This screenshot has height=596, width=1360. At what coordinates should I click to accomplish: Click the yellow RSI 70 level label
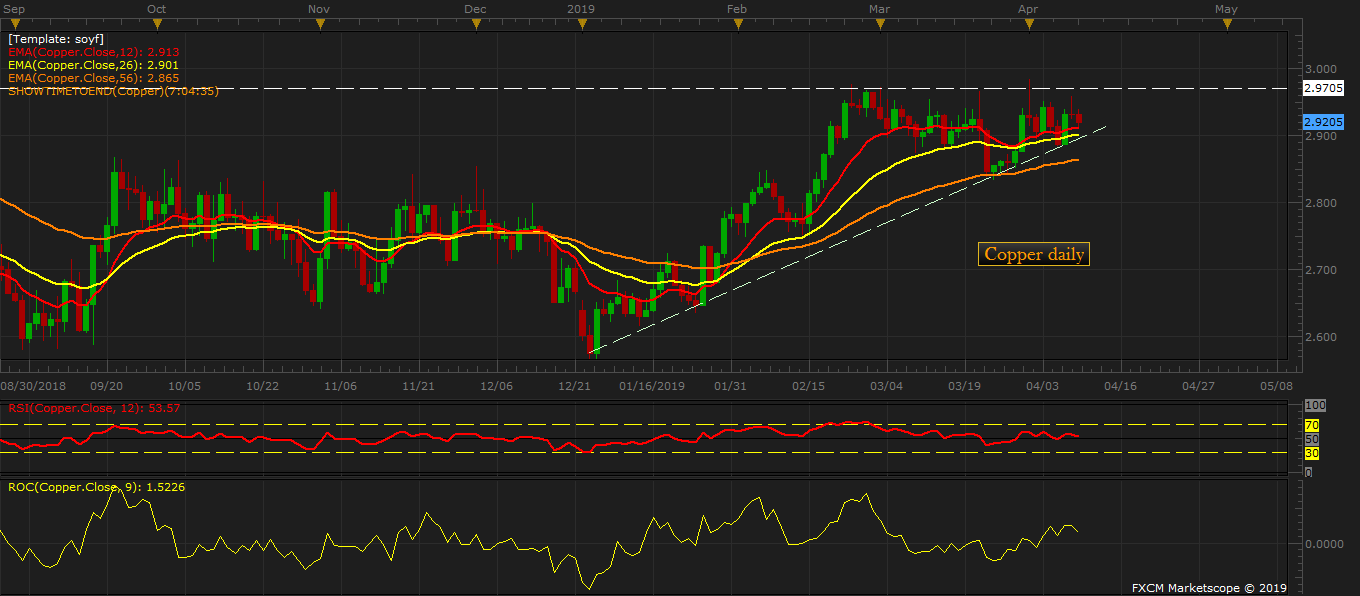(1311, 425)
